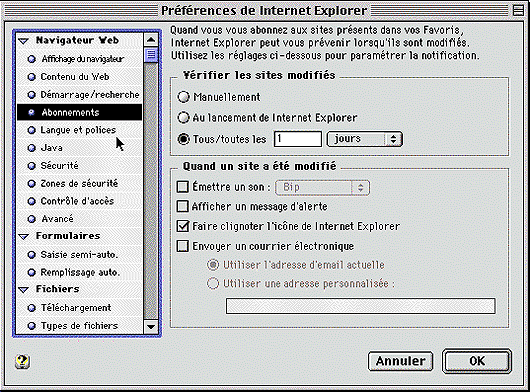Collapse the Navigateur Web section triangle
Image resolution: width=530 pixels, height=392 pixels.
[23, 41]
